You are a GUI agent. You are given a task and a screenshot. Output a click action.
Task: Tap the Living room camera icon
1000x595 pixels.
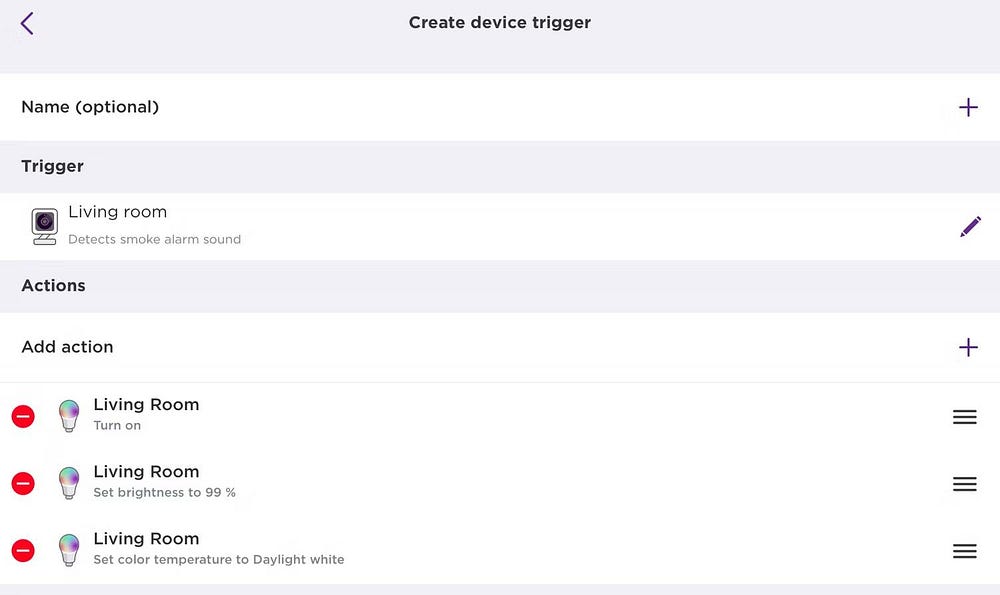point(44,226)
